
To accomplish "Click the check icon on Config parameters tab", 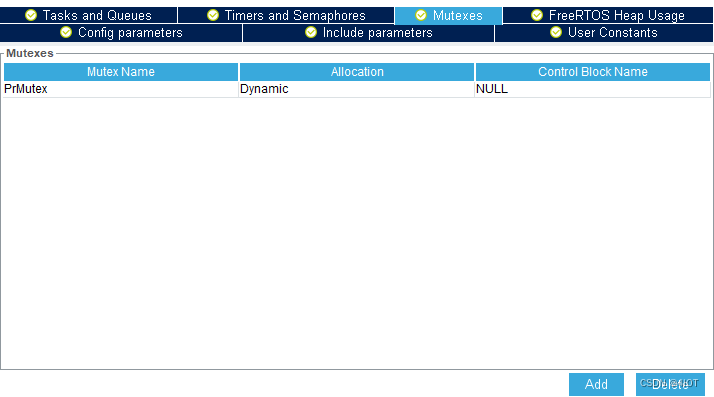I will pos(66,32).
